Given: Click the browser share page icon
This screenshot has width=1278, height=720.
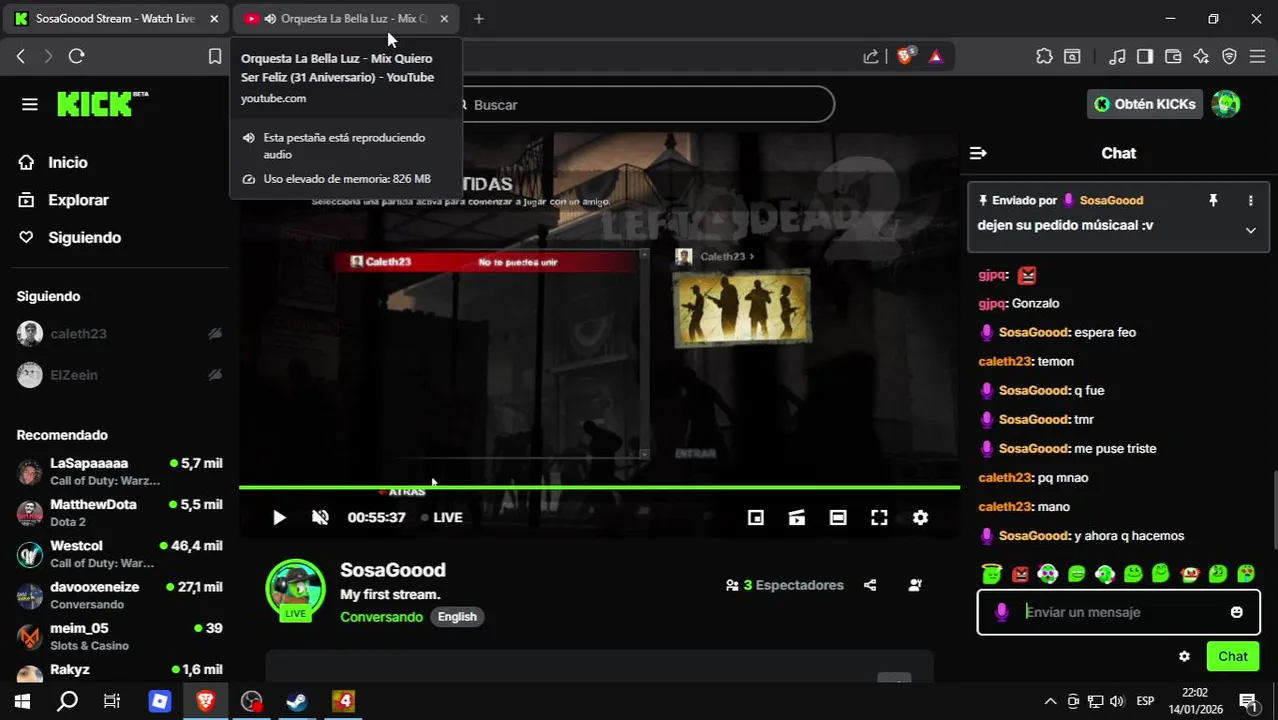Looking at the screenshot, I should (871, 57).
